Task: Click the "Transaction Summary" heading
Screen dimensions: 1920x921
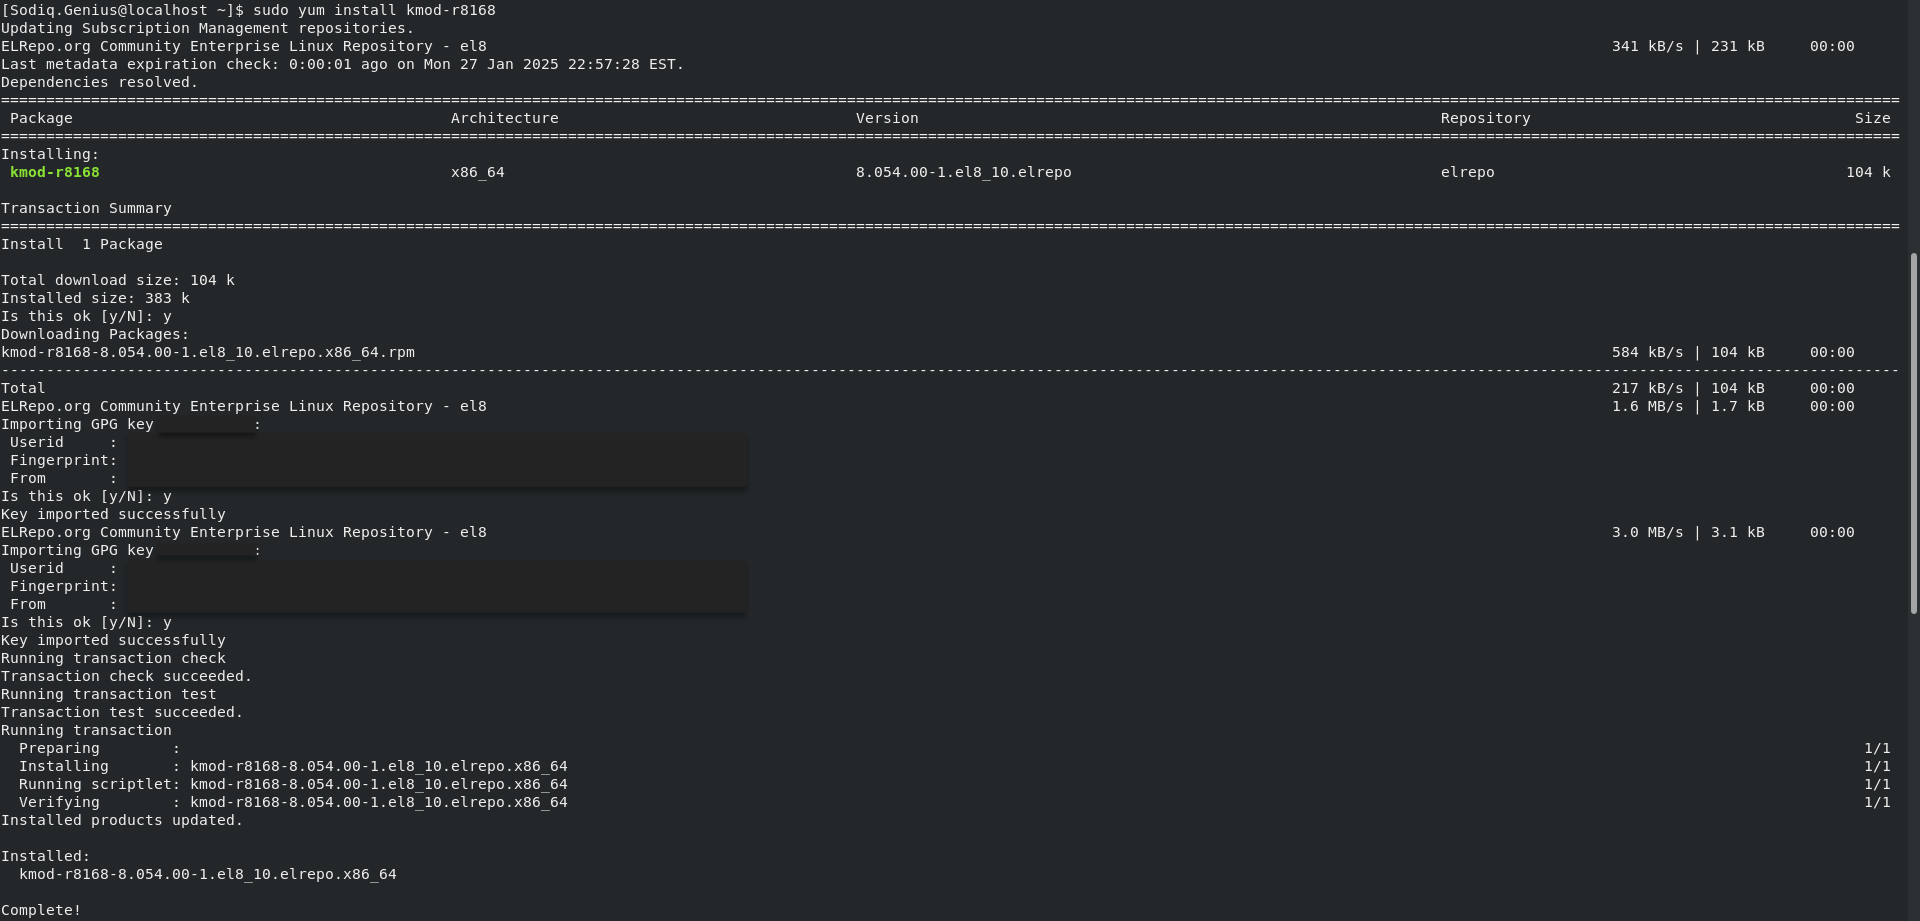Action: point(86,208)
